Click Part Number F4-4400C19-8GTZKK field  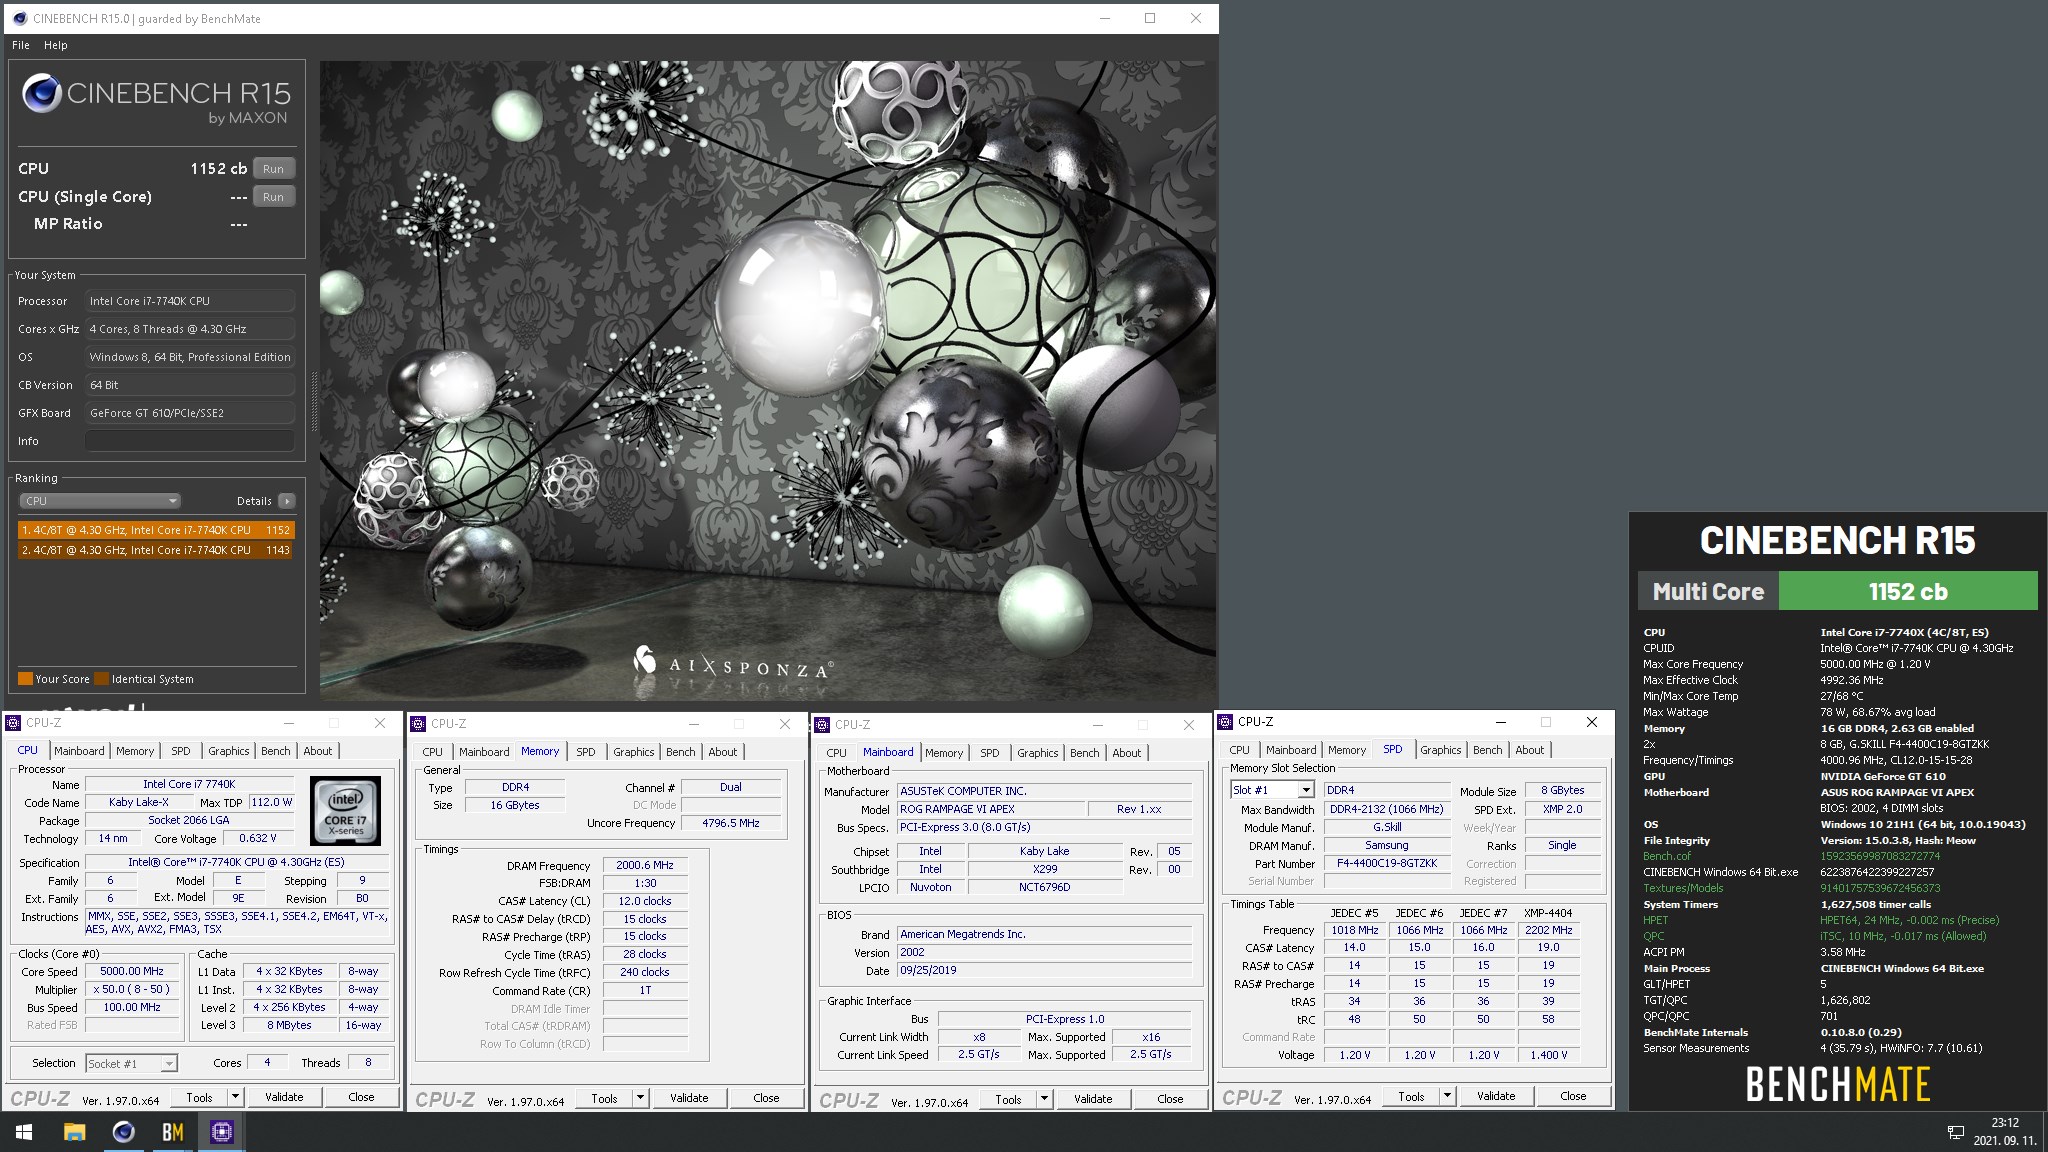(x=1387, y=863)
